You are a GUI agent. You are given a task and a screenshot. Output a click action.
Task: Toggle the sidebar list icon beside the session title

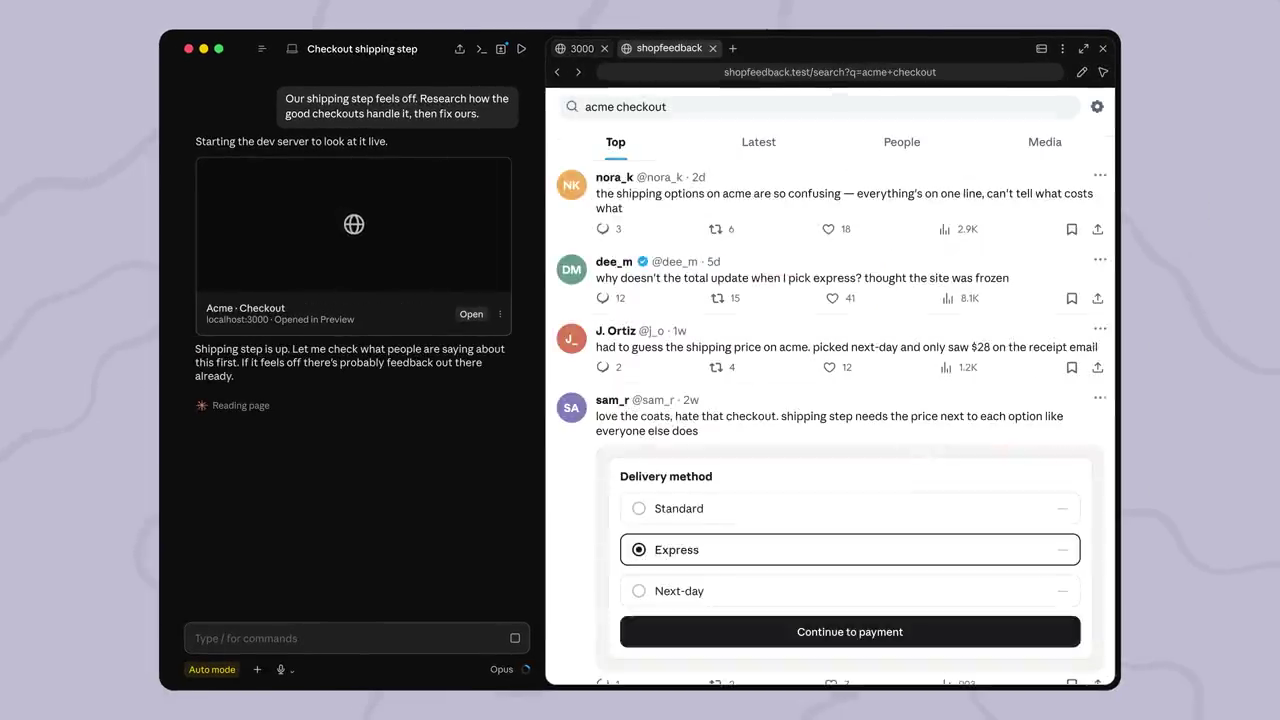[262, 49]
